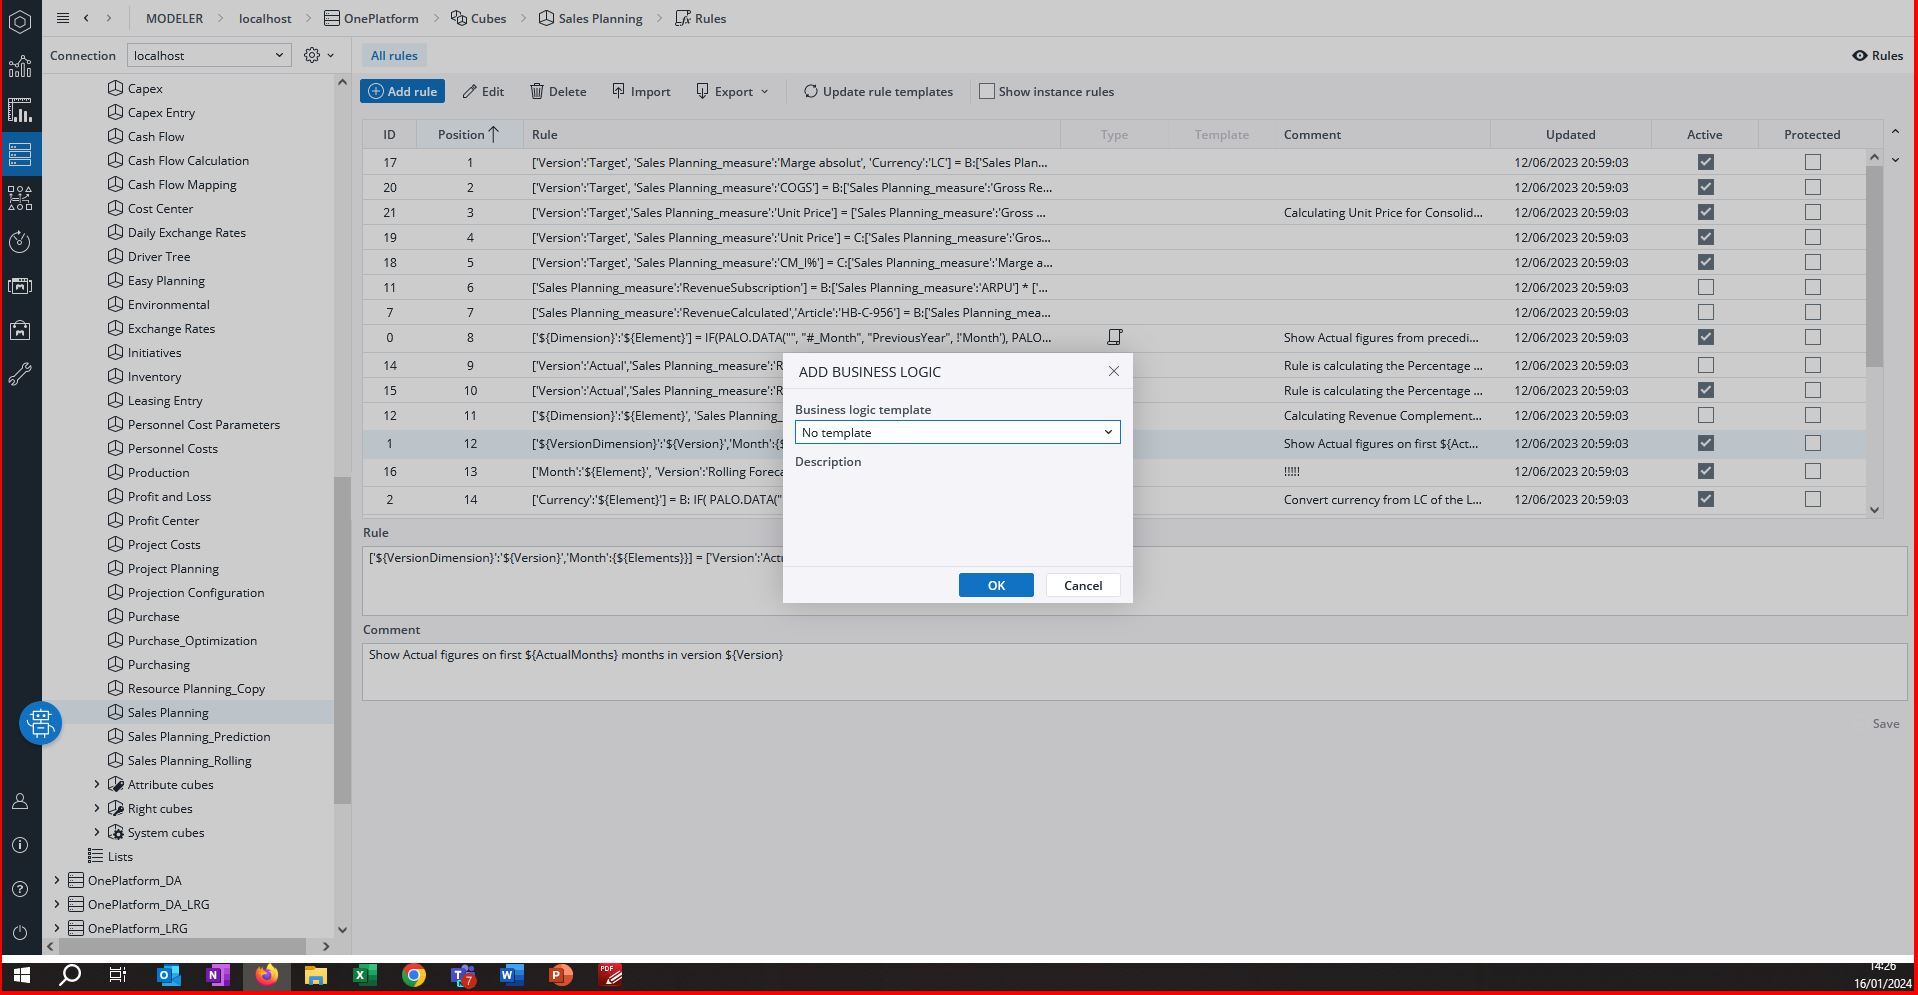The image size is (1918, 995).
Task: Open the Business logic template dropdown
Action: tap(957, 433)
